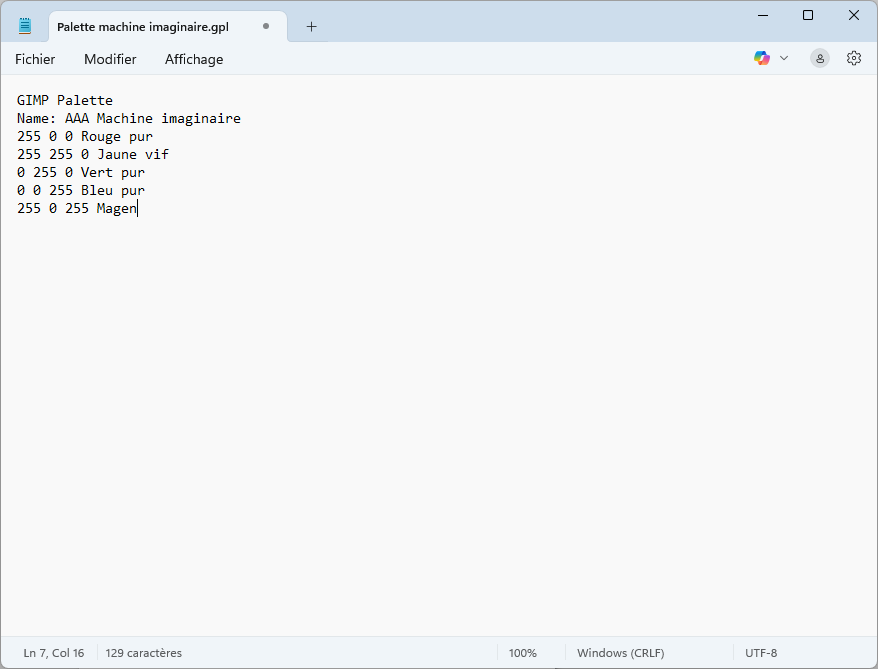The height and width of the screenshot is (669, 878).
Task: Click the Ln 7, Col 16 status indicator
Action: 54,653
